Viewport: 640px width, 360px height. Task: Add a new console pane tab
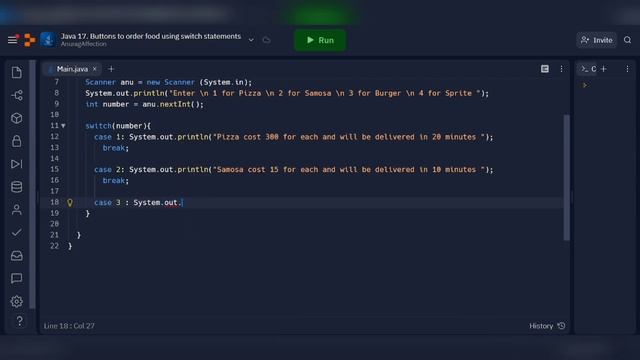(604, 69)
